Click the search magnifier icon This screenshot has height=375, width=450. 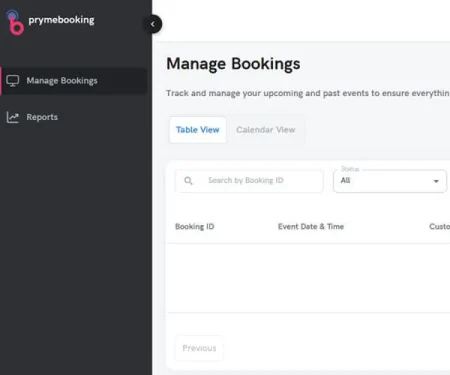pyautogui.click(x=188, y=181)
